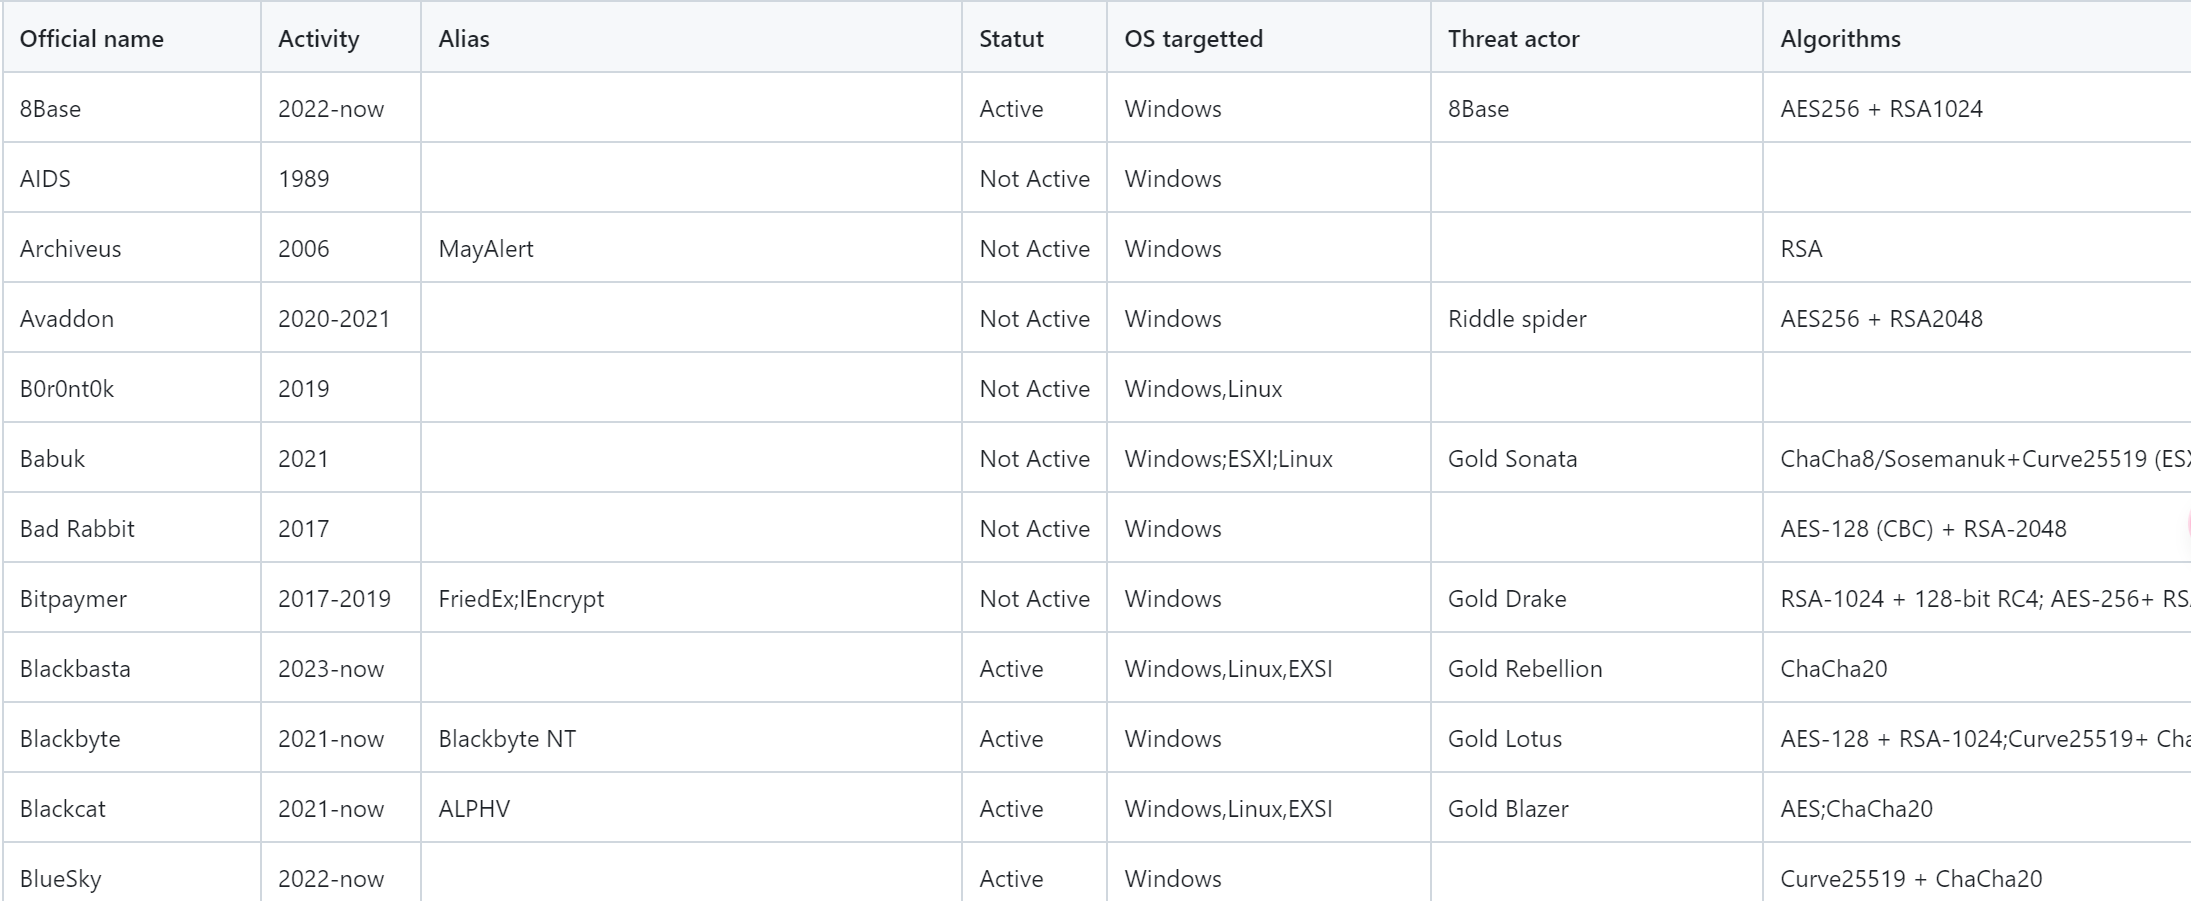2191x901 pixels.
Task: Select the ALPHV alias cell
Action: (474, 809)
